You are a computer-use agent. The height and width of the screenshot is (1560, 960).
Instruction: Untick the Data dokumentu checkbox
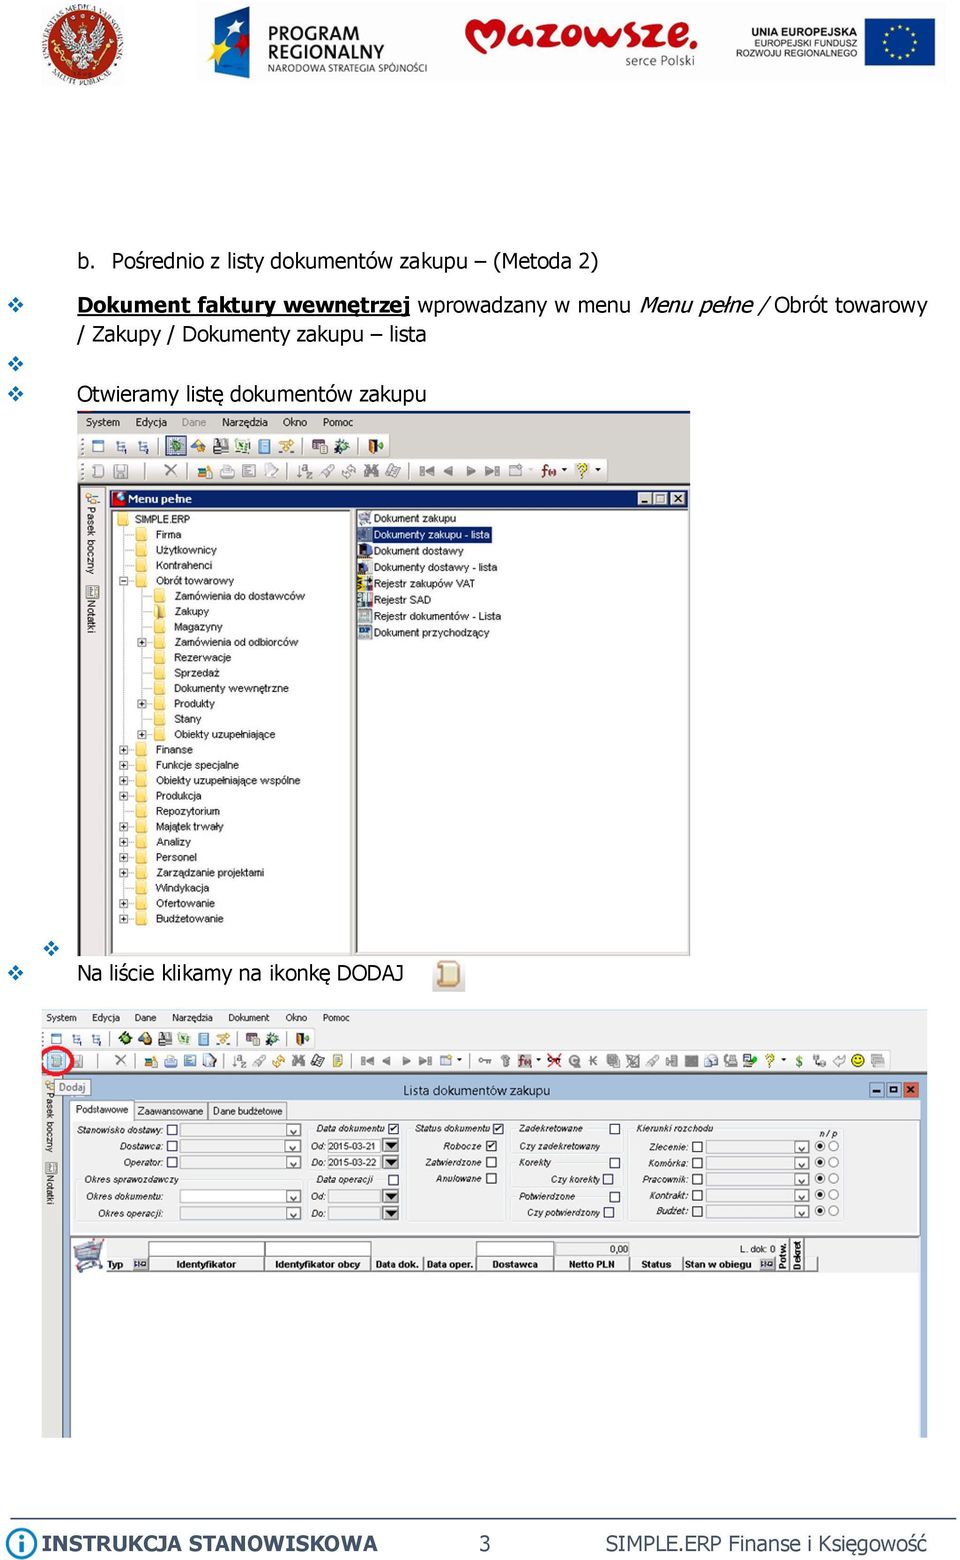393,1129
